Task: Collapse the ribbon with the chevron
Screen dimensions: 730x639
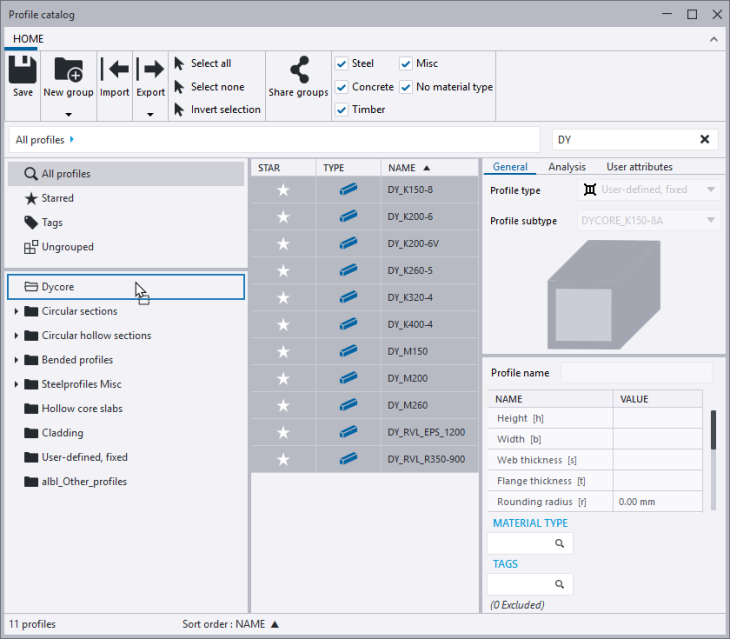Action: 714,39
